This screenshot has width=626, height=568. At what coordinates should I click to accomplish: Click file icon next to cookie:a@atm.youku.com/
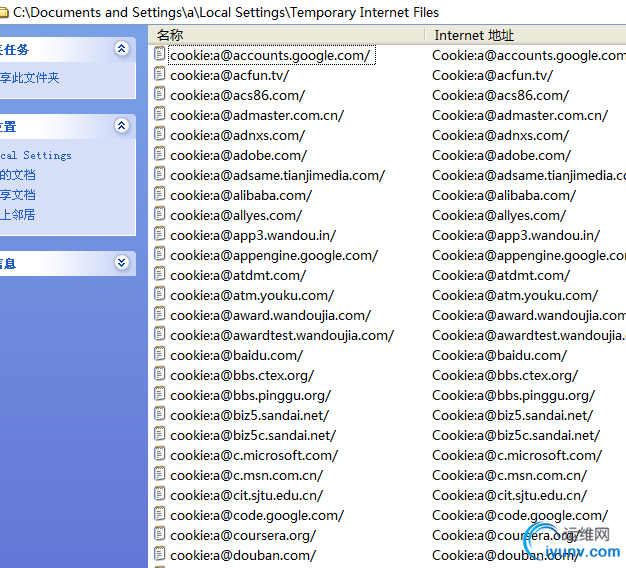[x=160, y=293]
